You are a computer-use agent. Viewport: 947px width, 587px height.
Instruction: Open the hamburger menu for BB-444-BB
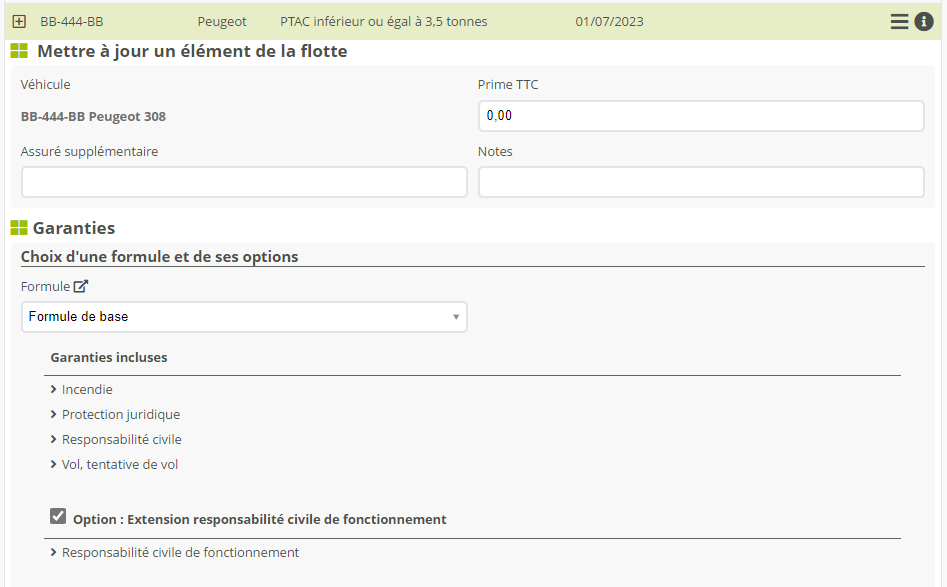coord(899,21)
